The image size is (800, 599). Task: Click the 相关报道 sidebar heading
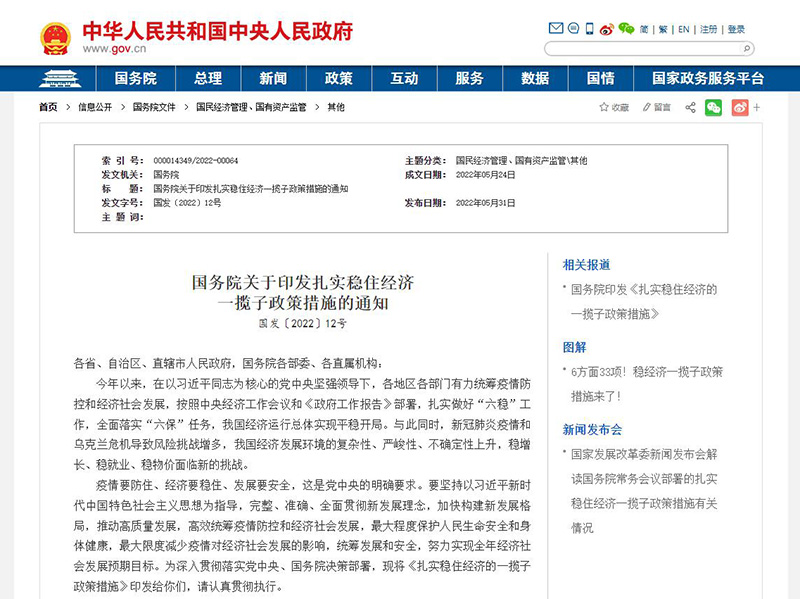(x=586, y=265)
